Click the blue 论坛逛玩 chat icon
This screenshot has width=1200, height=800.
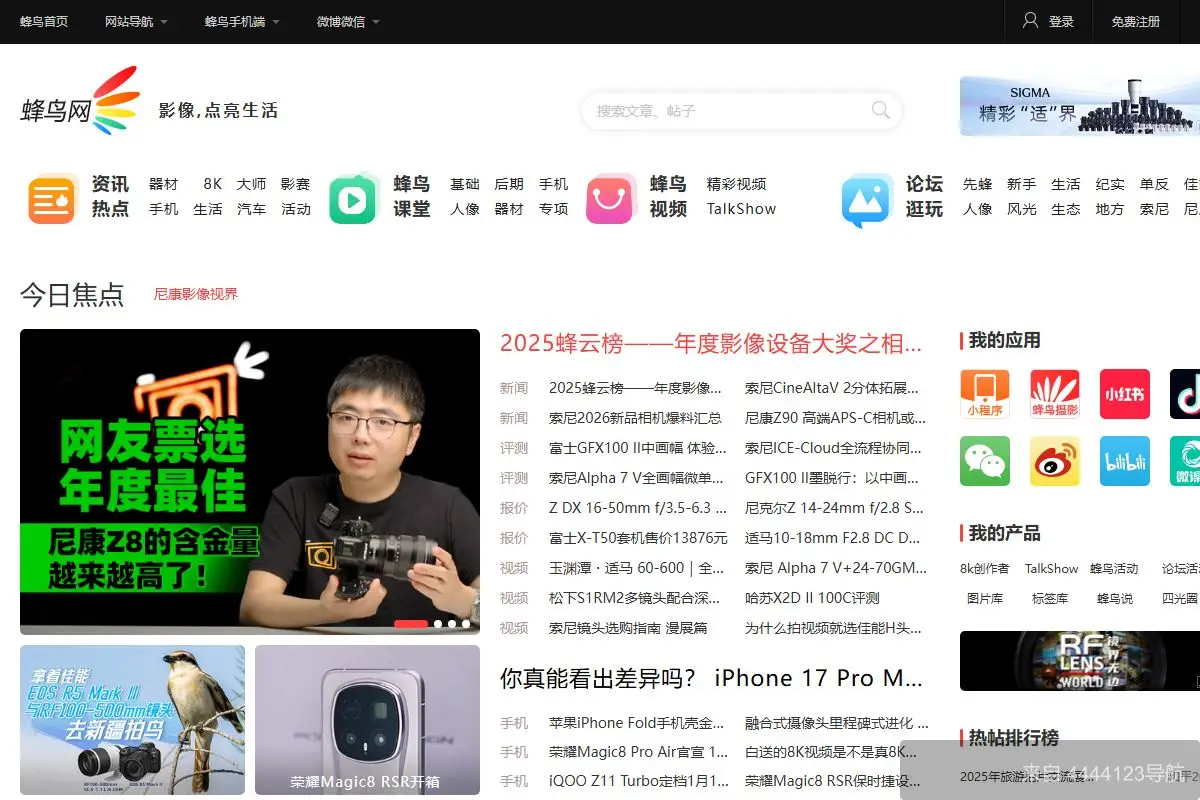868,198
